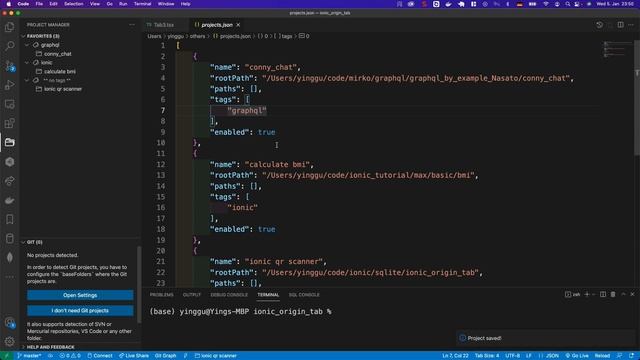This screenshot has width=640, height=360.
Task: Maximize the panel size with chevron up
Action: point(623,294)
